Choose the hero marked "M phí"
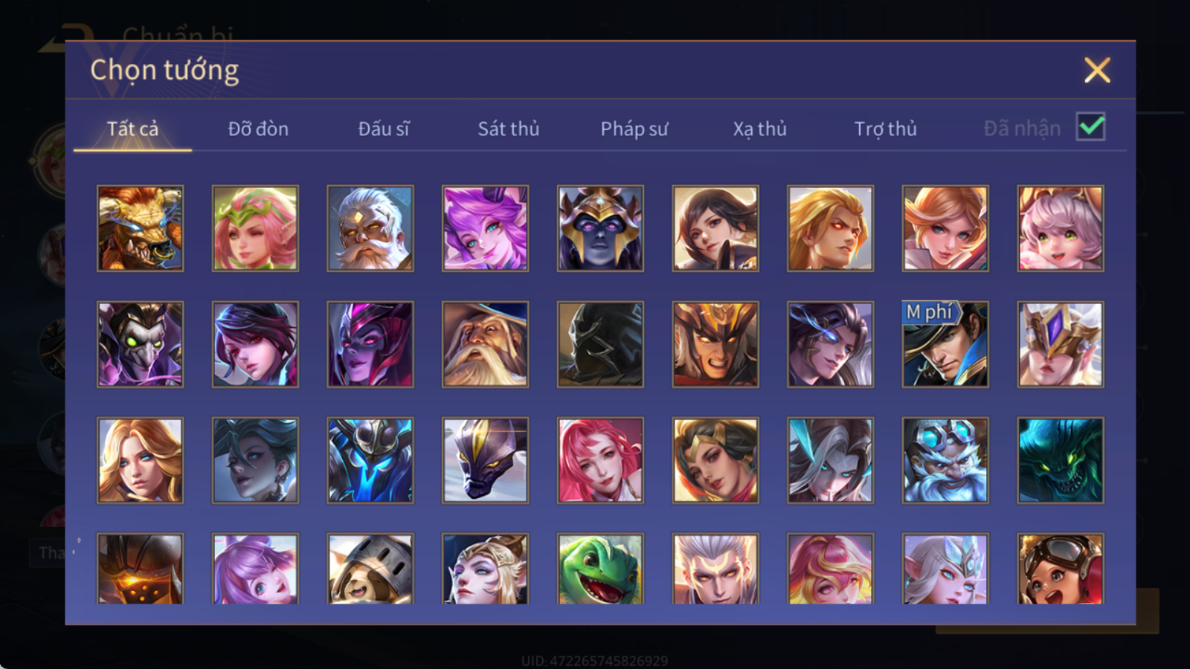 tap(945, 344)
